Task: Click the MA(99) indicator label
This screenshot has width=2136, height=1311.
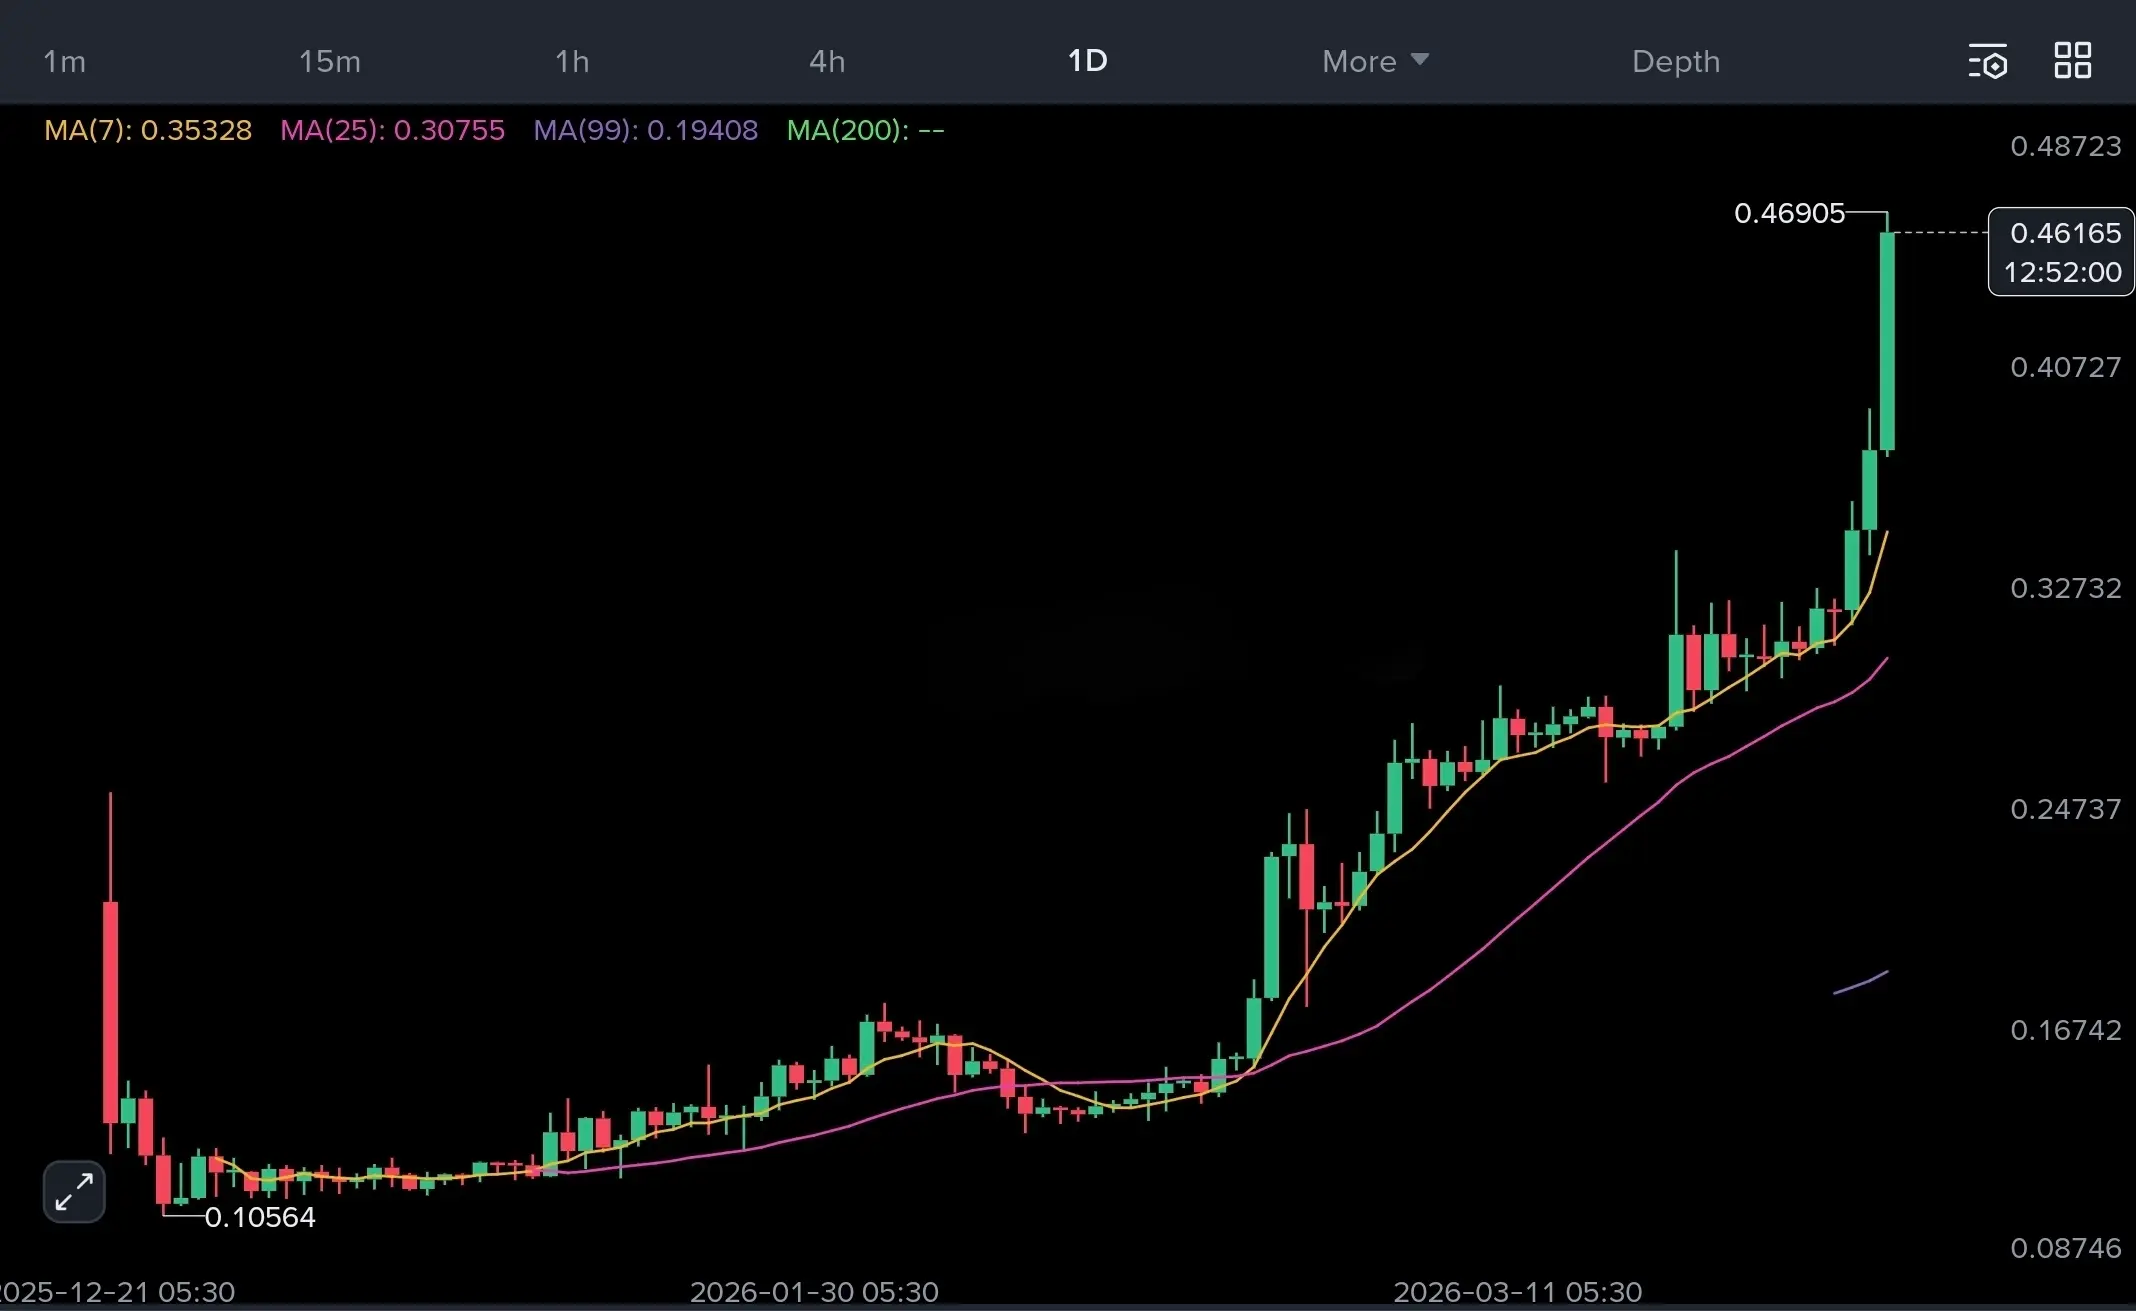Action: 645,130
